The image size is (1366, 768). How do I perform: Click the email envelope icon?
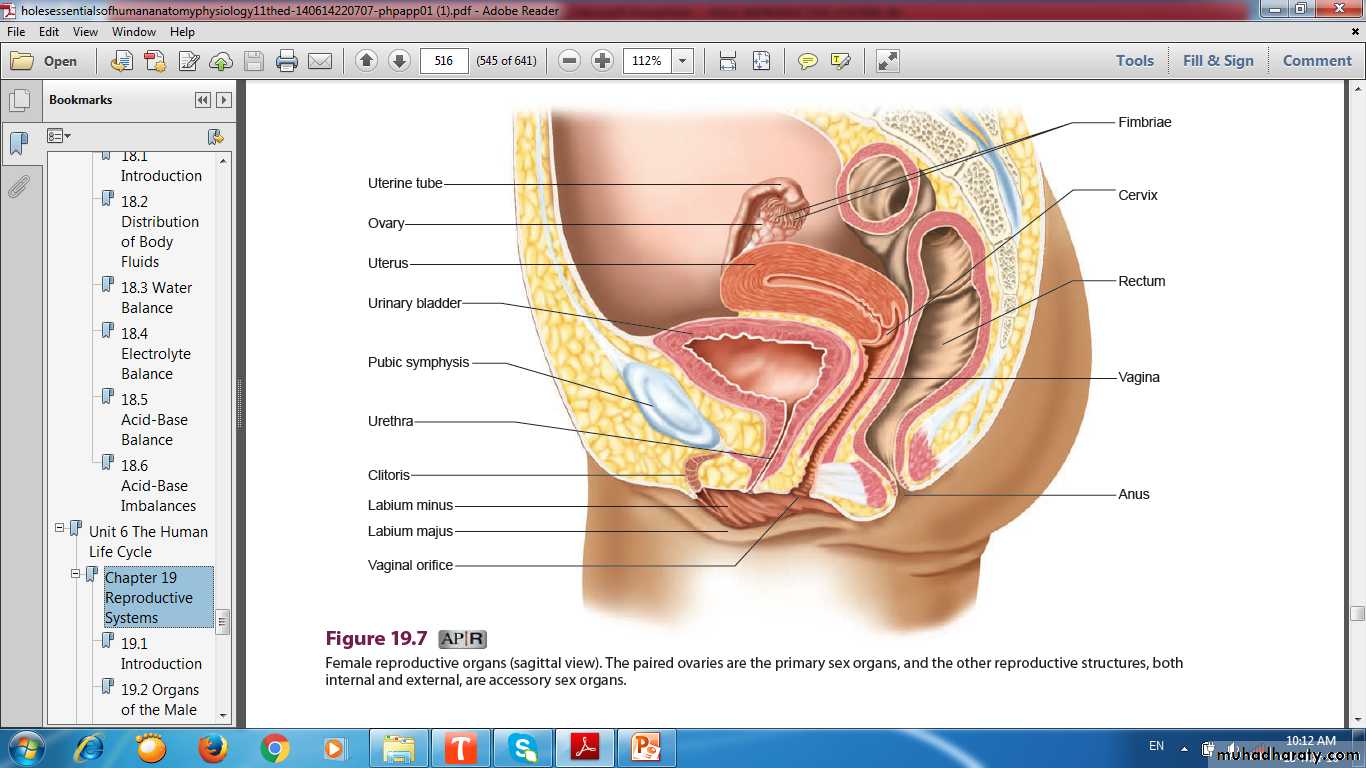pos(320,61)
